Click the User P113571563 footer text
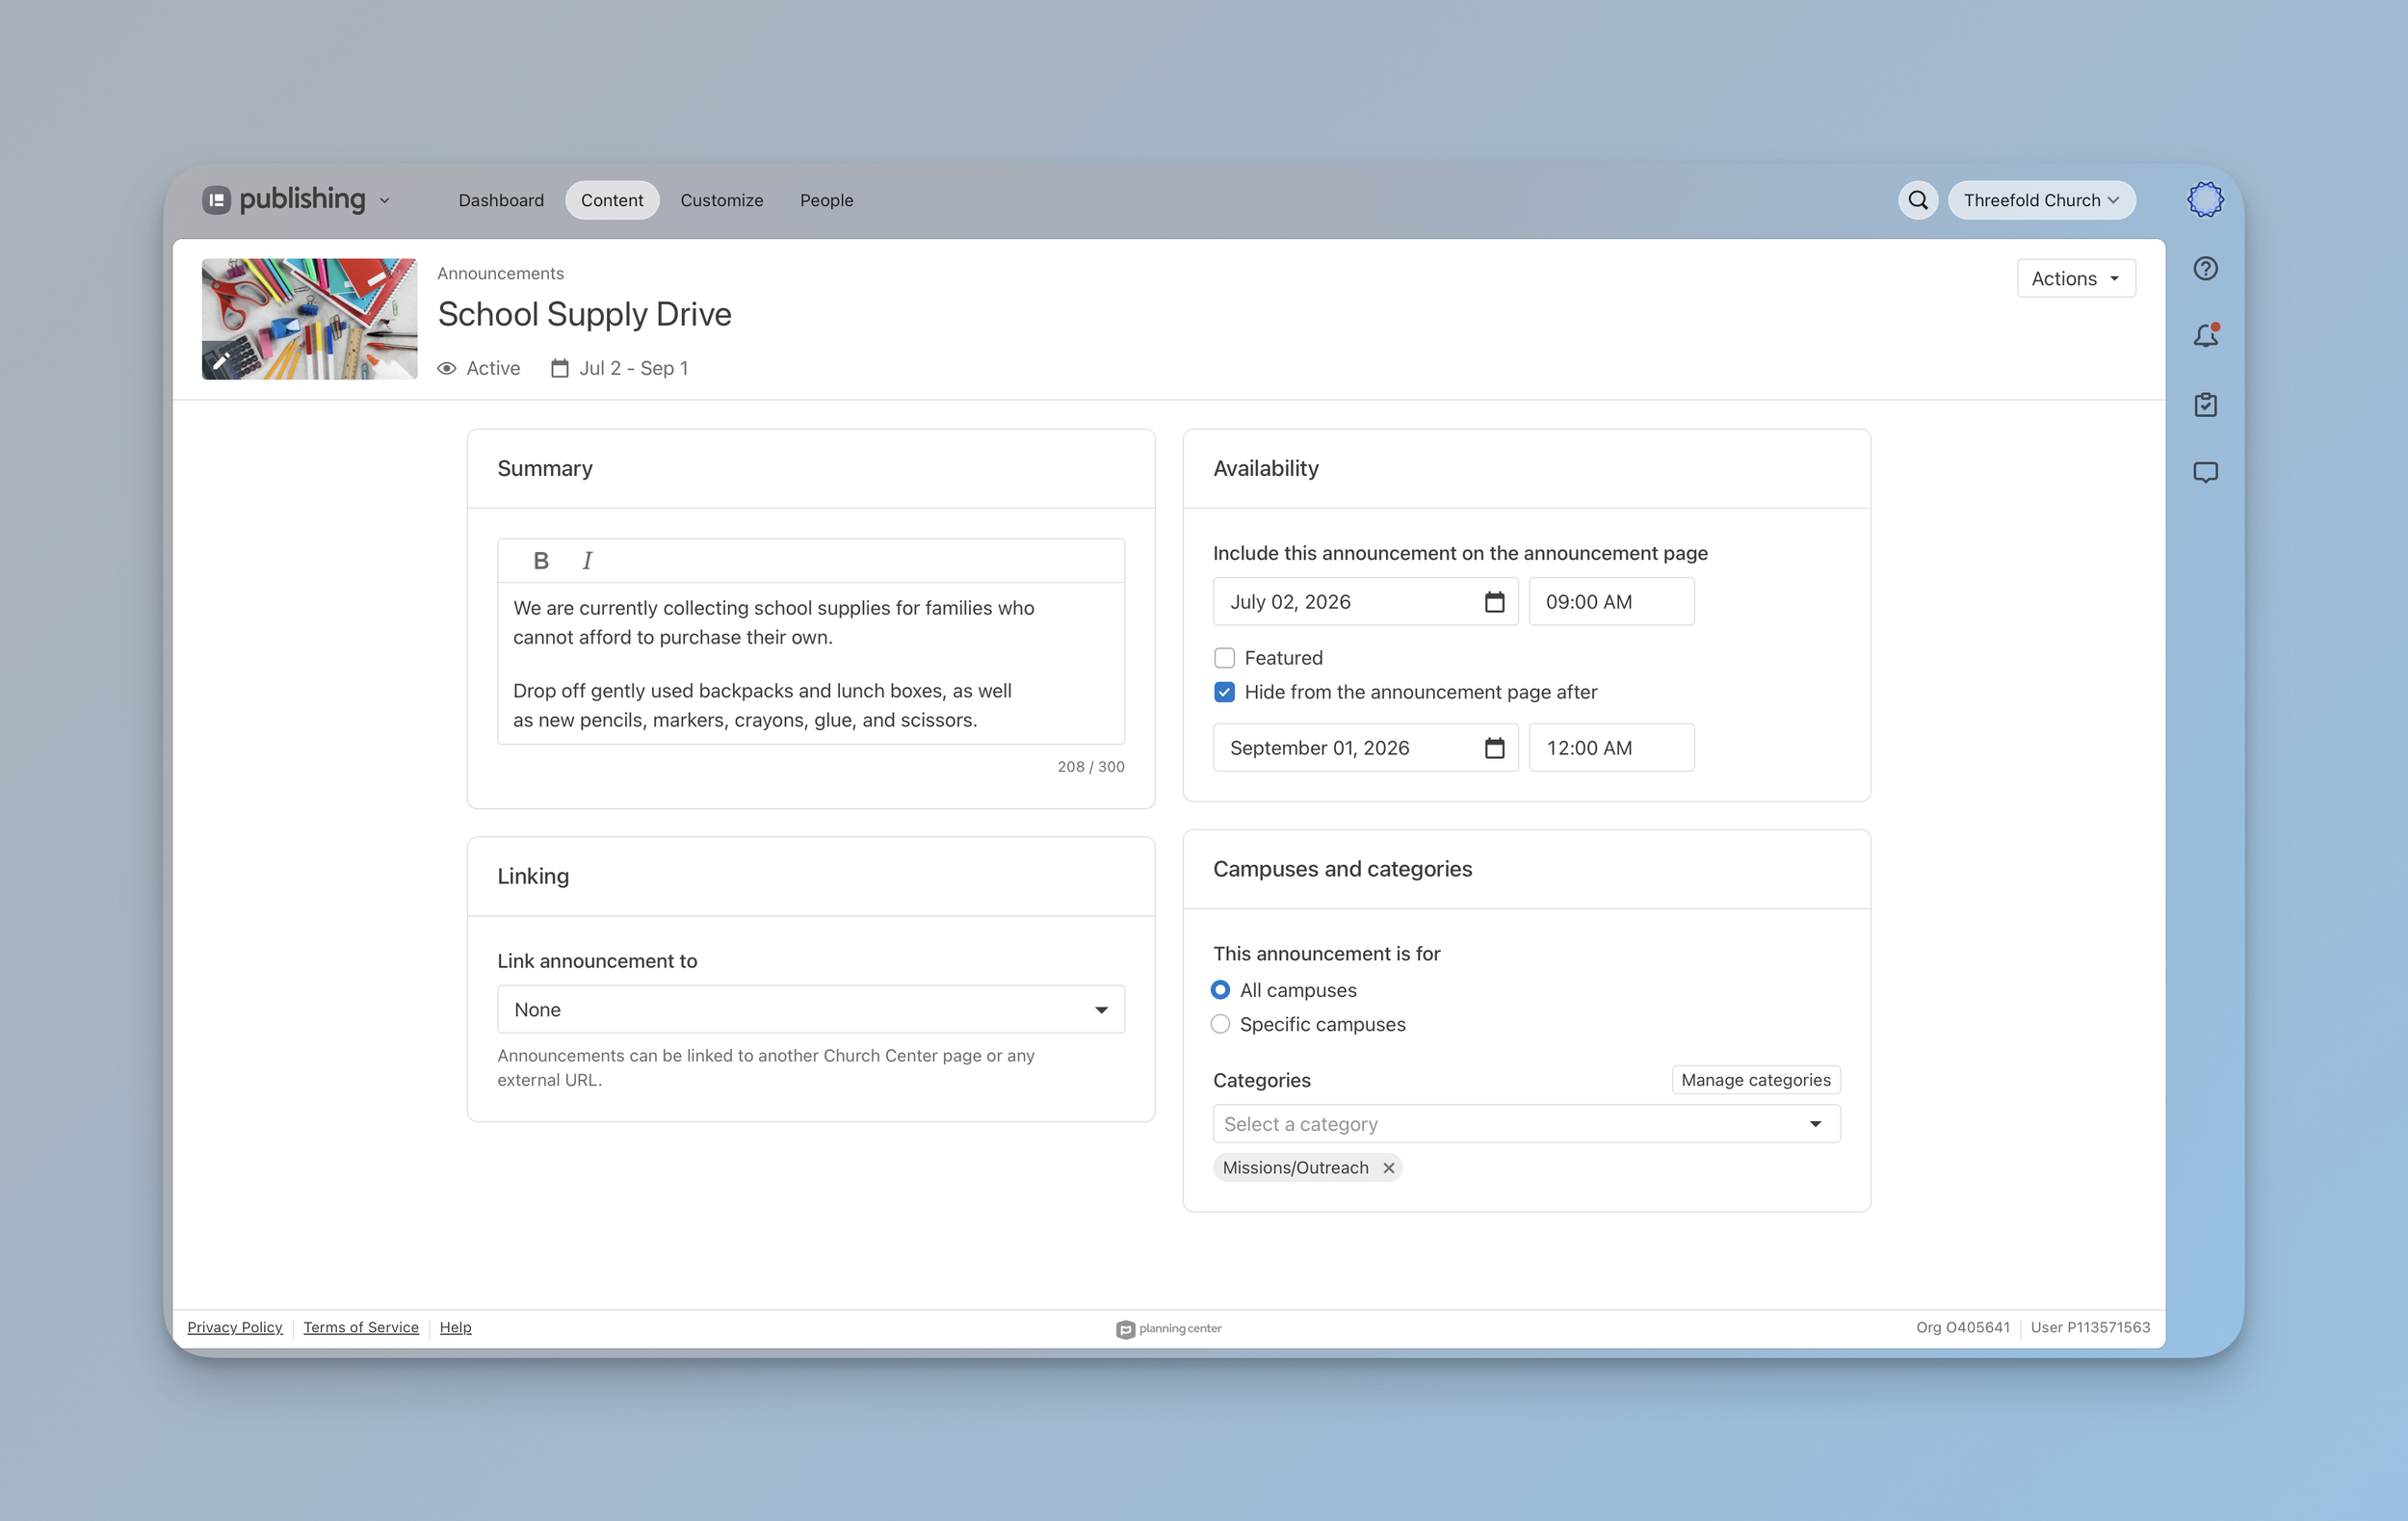The image size is (2408, 1521). 2090,1327
